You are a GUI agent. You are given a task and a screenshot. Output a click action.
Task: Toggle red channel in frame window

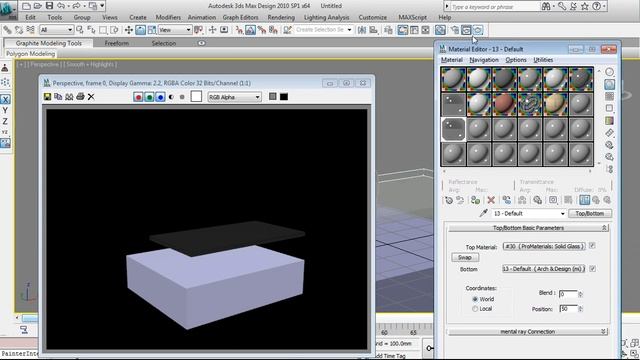138,97
